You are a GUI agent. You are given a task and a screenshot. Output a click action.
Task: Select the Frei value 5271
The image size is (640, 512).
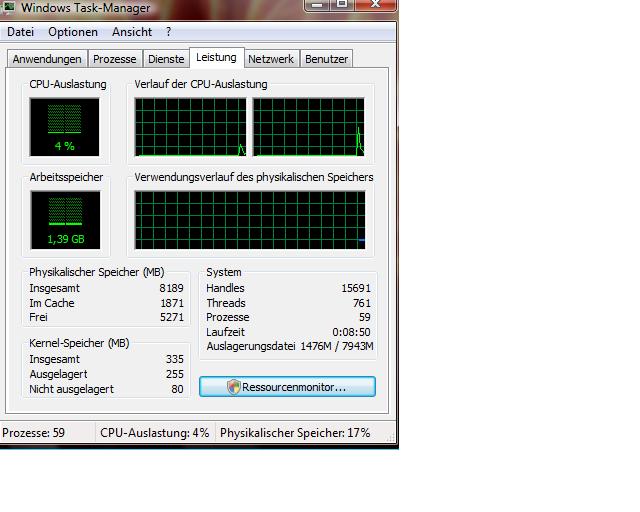[172, 317]
